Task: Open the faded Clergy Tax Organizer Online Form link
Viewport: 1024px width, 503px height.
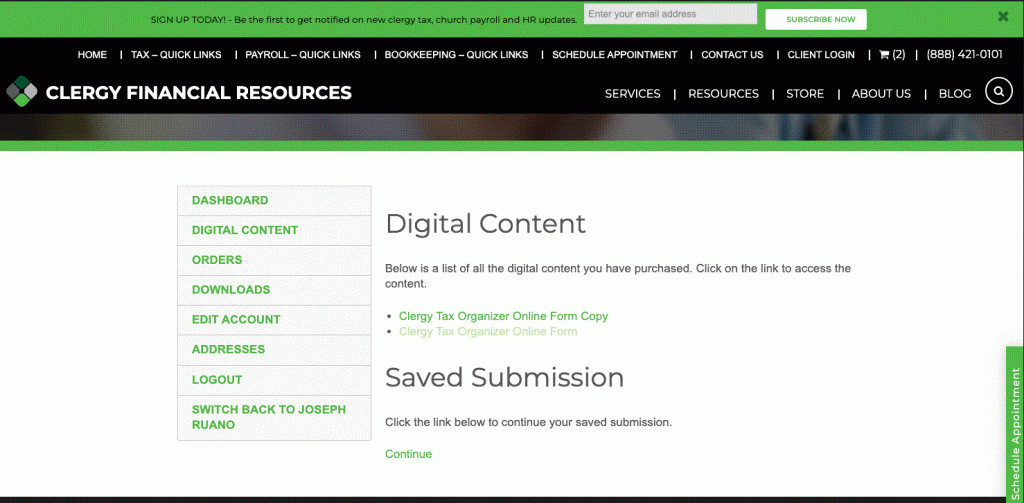Action: point(488,332)
